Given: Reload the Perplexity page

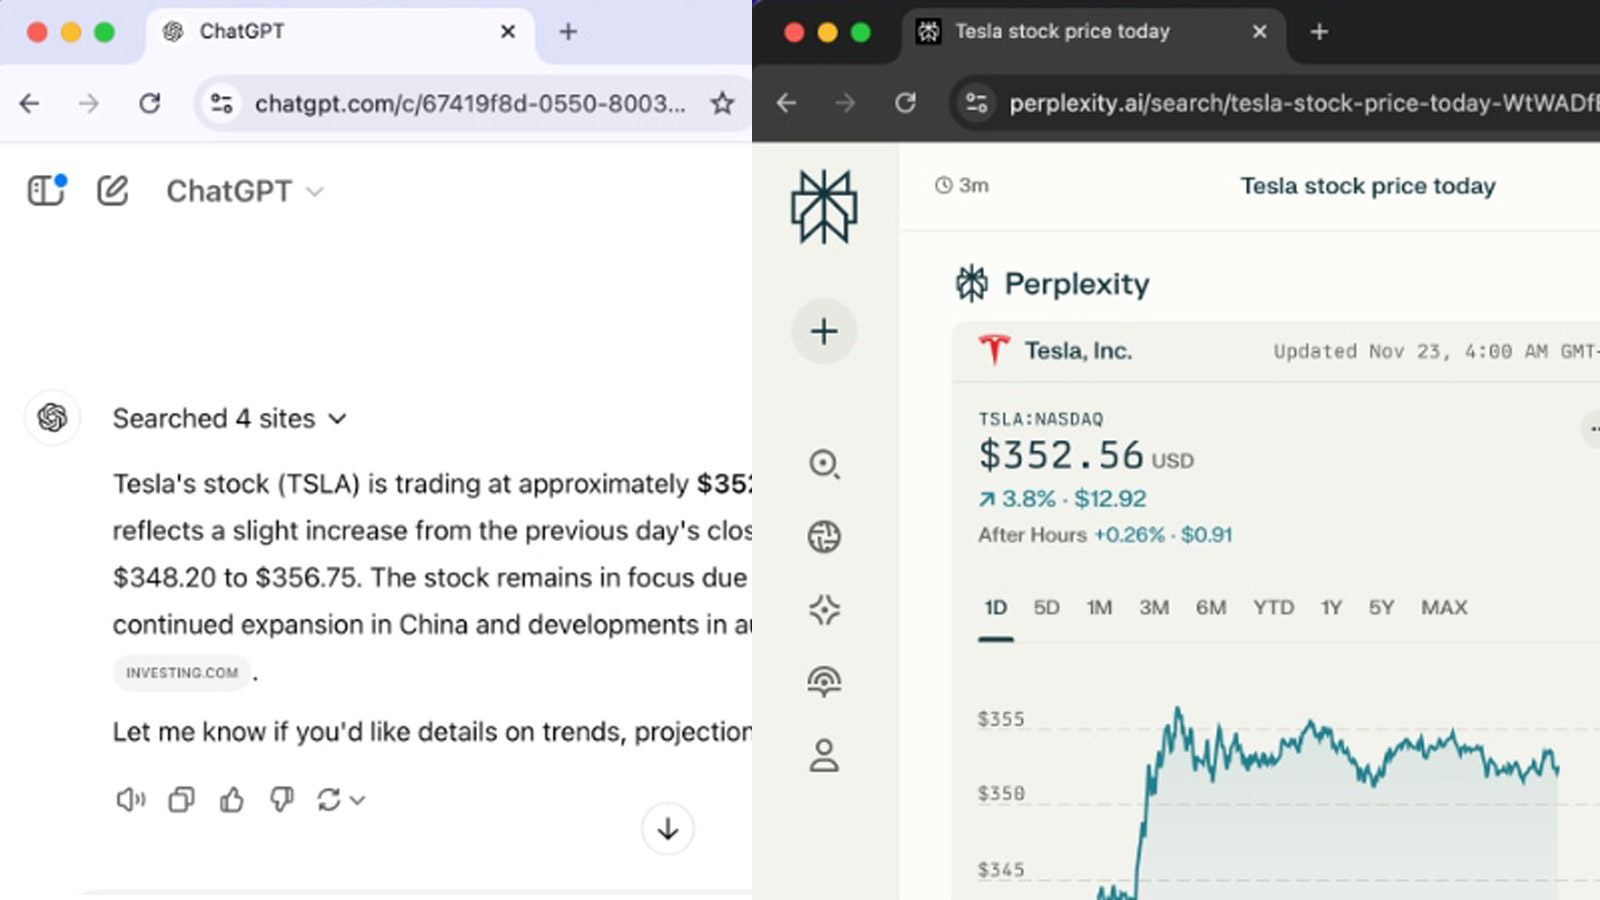Looking at the screenshot, I should [906, 103].
